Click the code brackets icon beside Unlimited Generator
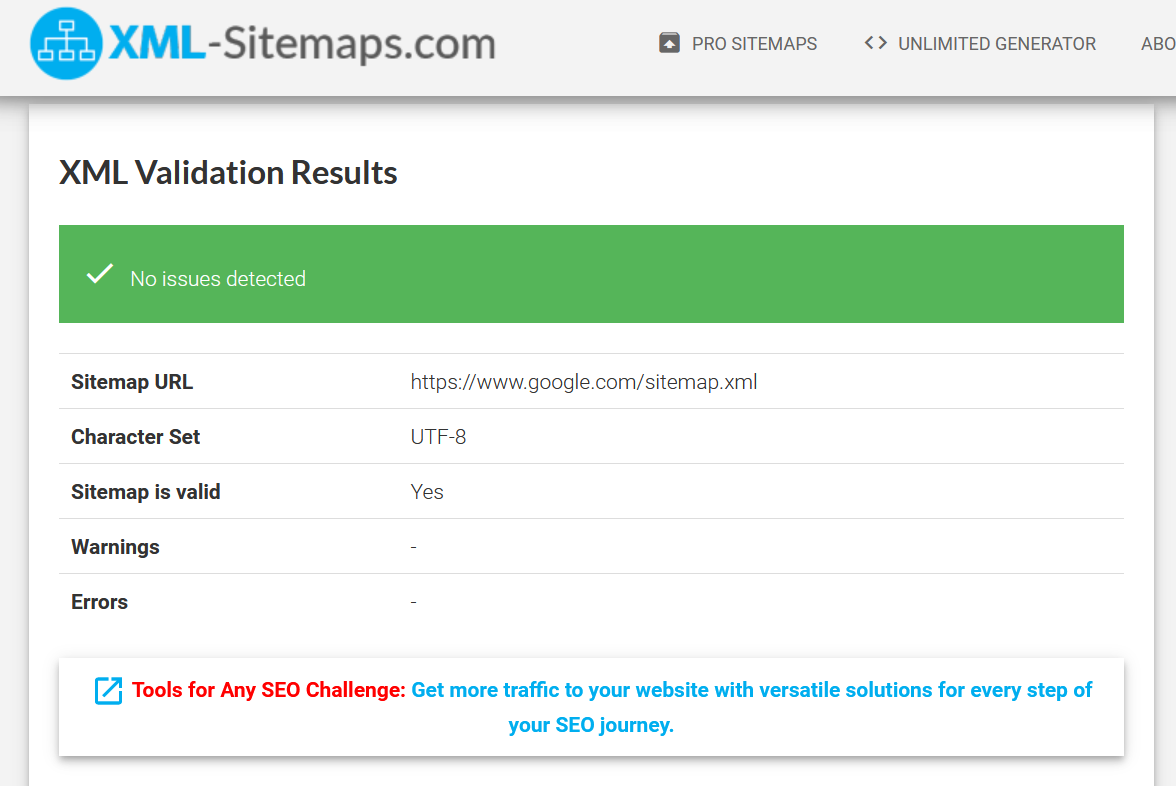The width and height of the screenshot is (1176, 786). pos(876,43)
